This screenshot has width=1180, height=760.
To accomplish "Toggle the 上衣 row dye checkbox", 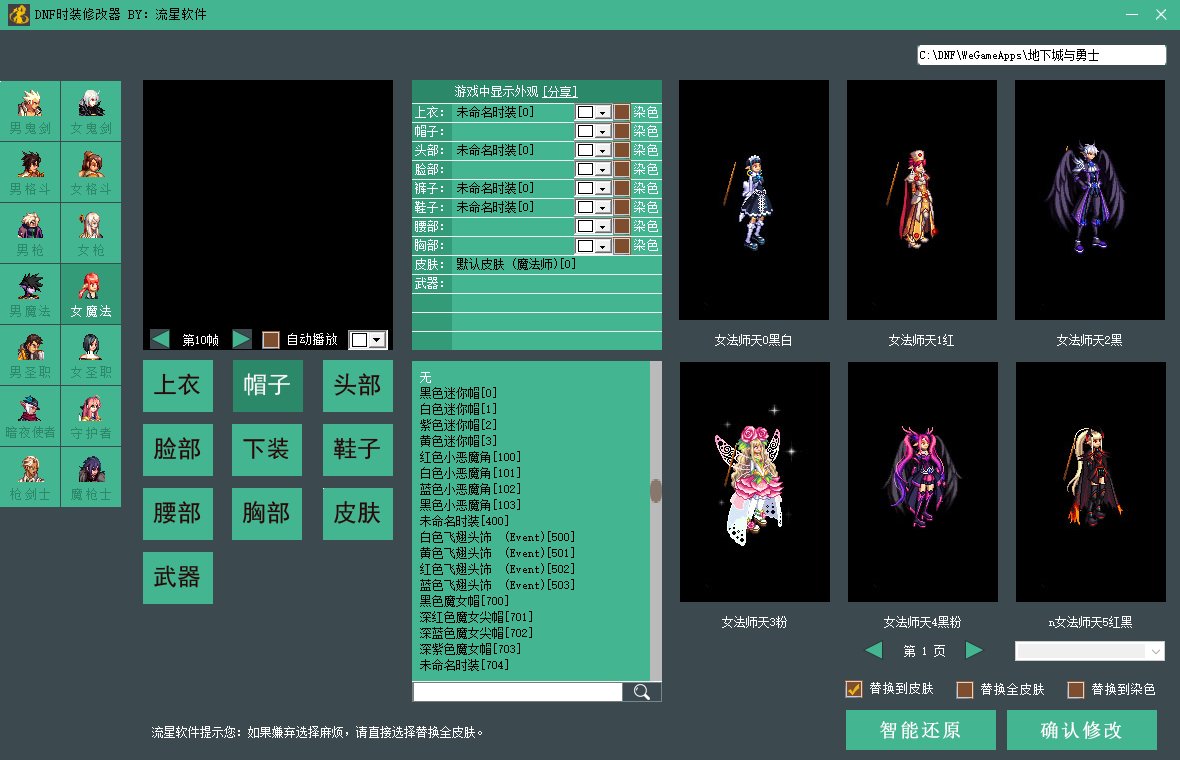I will pos(622,112).
